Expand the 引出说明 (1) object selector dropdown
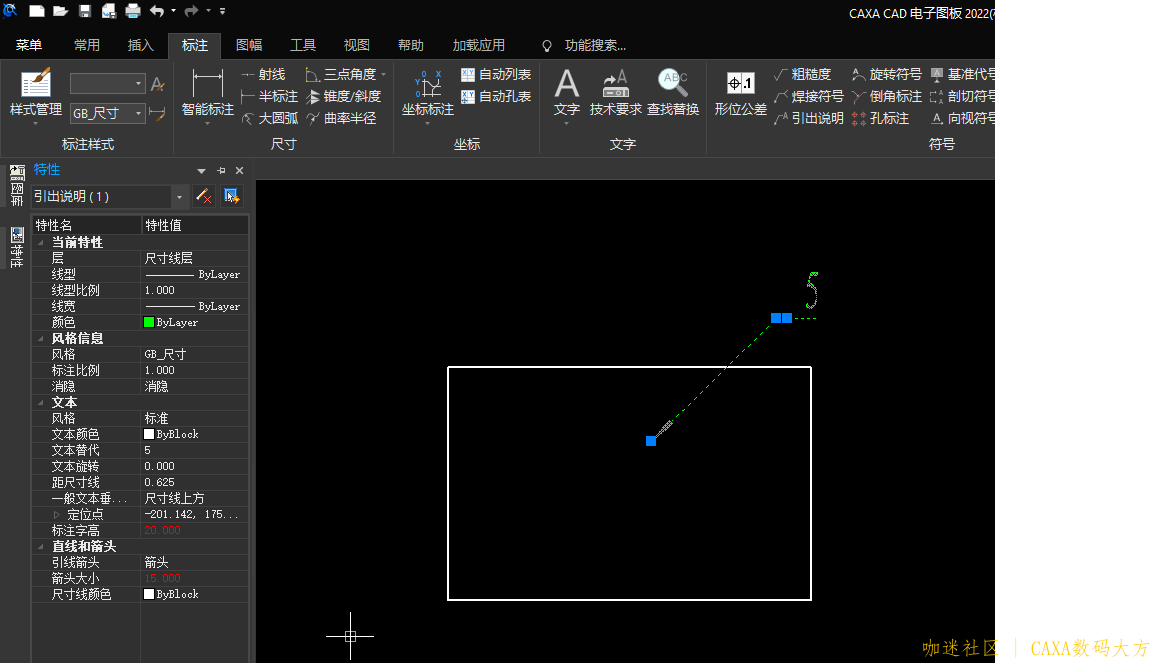This screenshot has height=663, width=1152. (180, 197)
